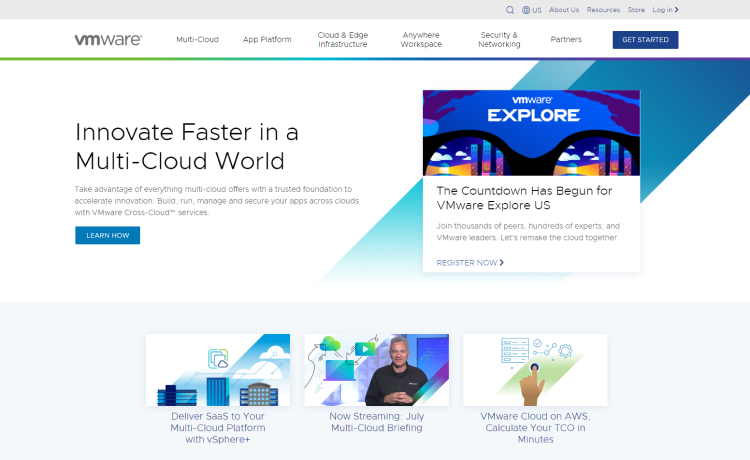
Task: Click 'Now Streaming: July Multi-Cloud Briefing' link
Action: 376,422
